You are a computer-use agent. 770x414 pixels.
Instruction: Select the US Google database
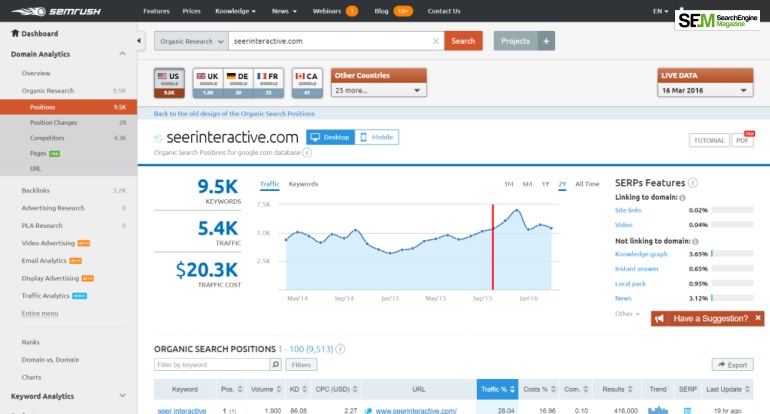(x=169, y=83)
